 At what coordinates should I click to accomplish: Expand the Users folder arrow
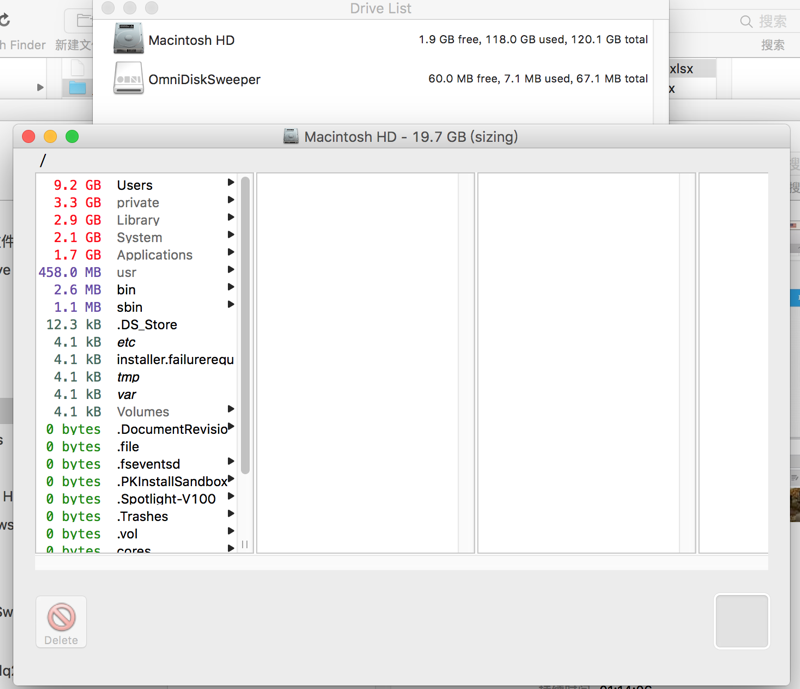(x=231, y=182)
